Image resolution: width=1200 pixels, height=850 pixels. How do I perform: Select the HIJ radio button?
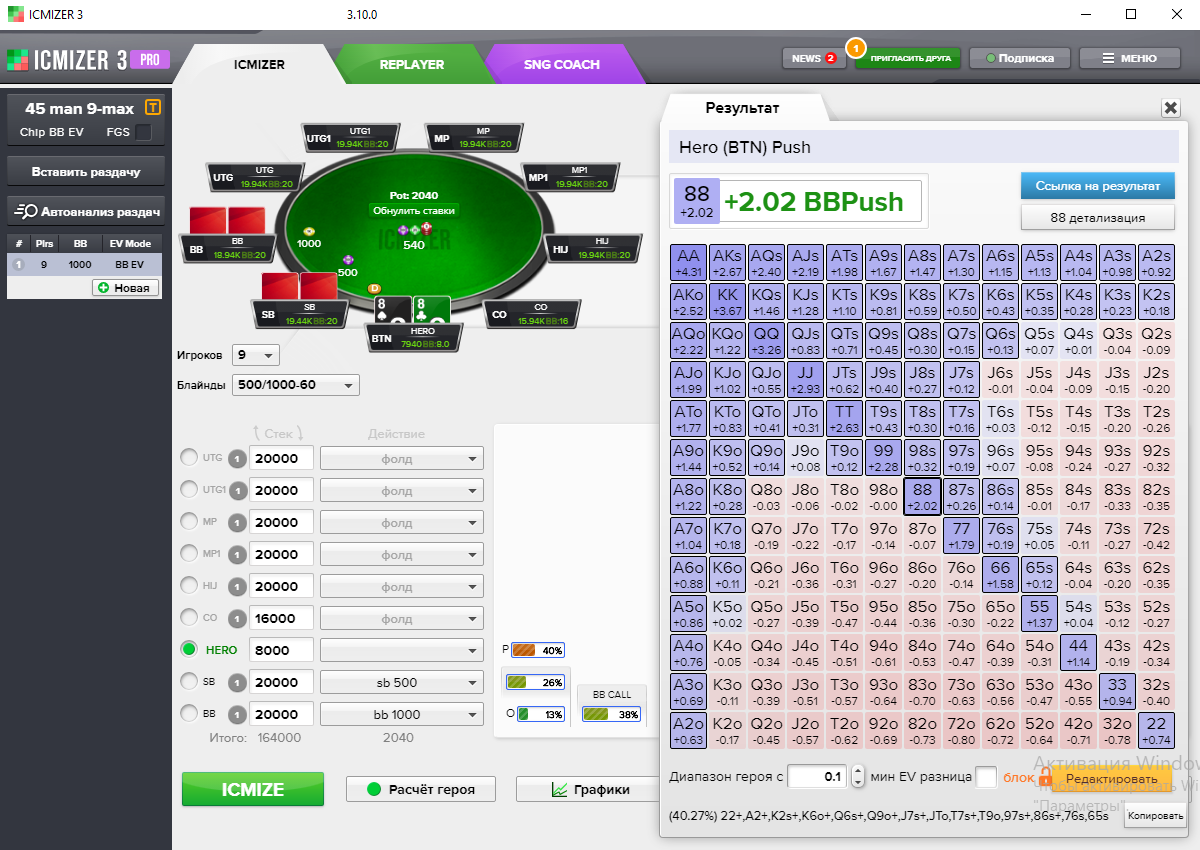(189, 585)
